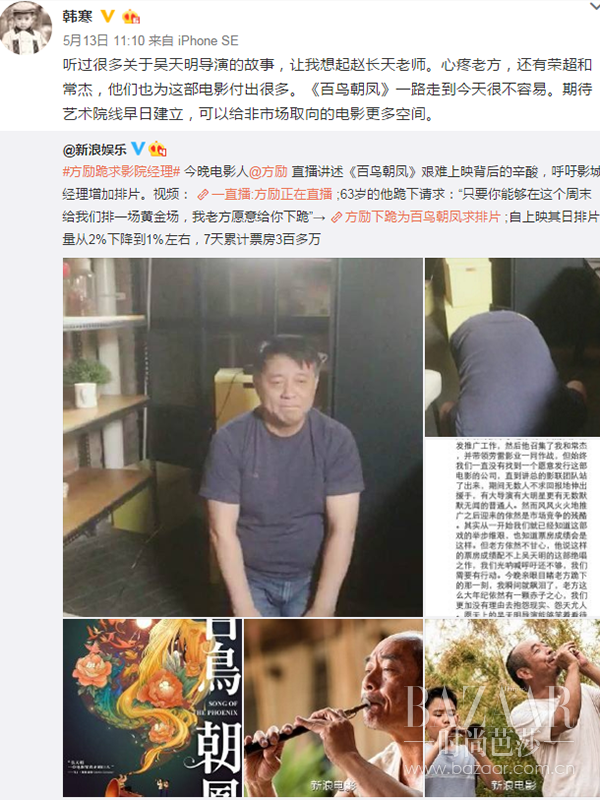Open the @新浪娱乐 account link
This screenshot has height=800, width=600.
[94, 149]
